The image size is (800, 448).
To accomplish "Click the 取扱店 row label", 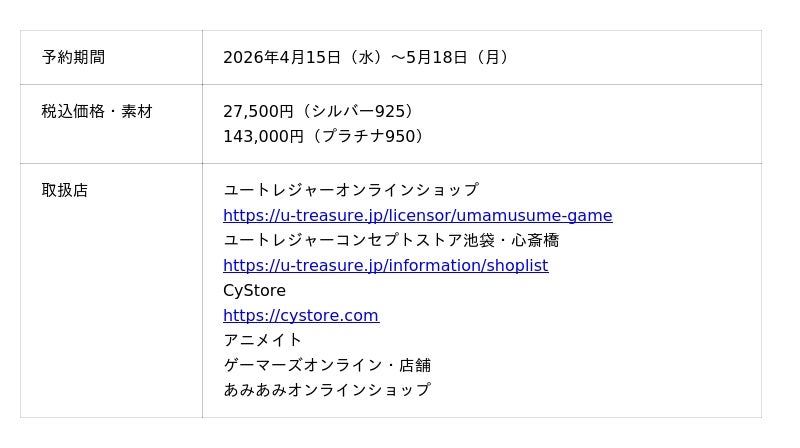I will point(65,190).
